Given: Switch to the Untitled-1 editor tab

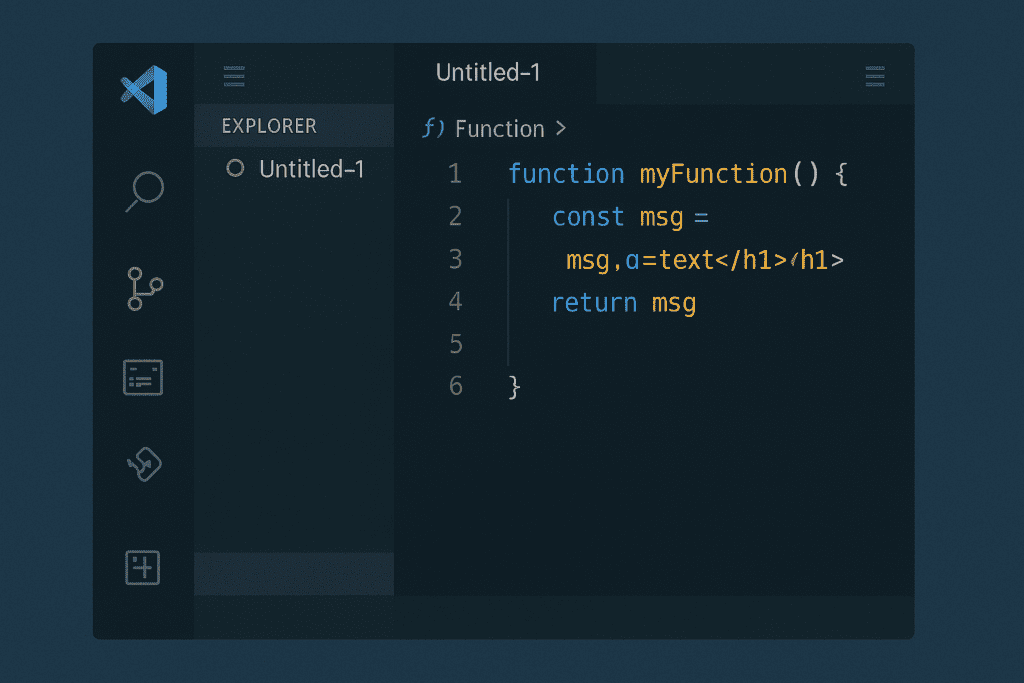Looking at the screenshot, I should click(x=488, y=72).
